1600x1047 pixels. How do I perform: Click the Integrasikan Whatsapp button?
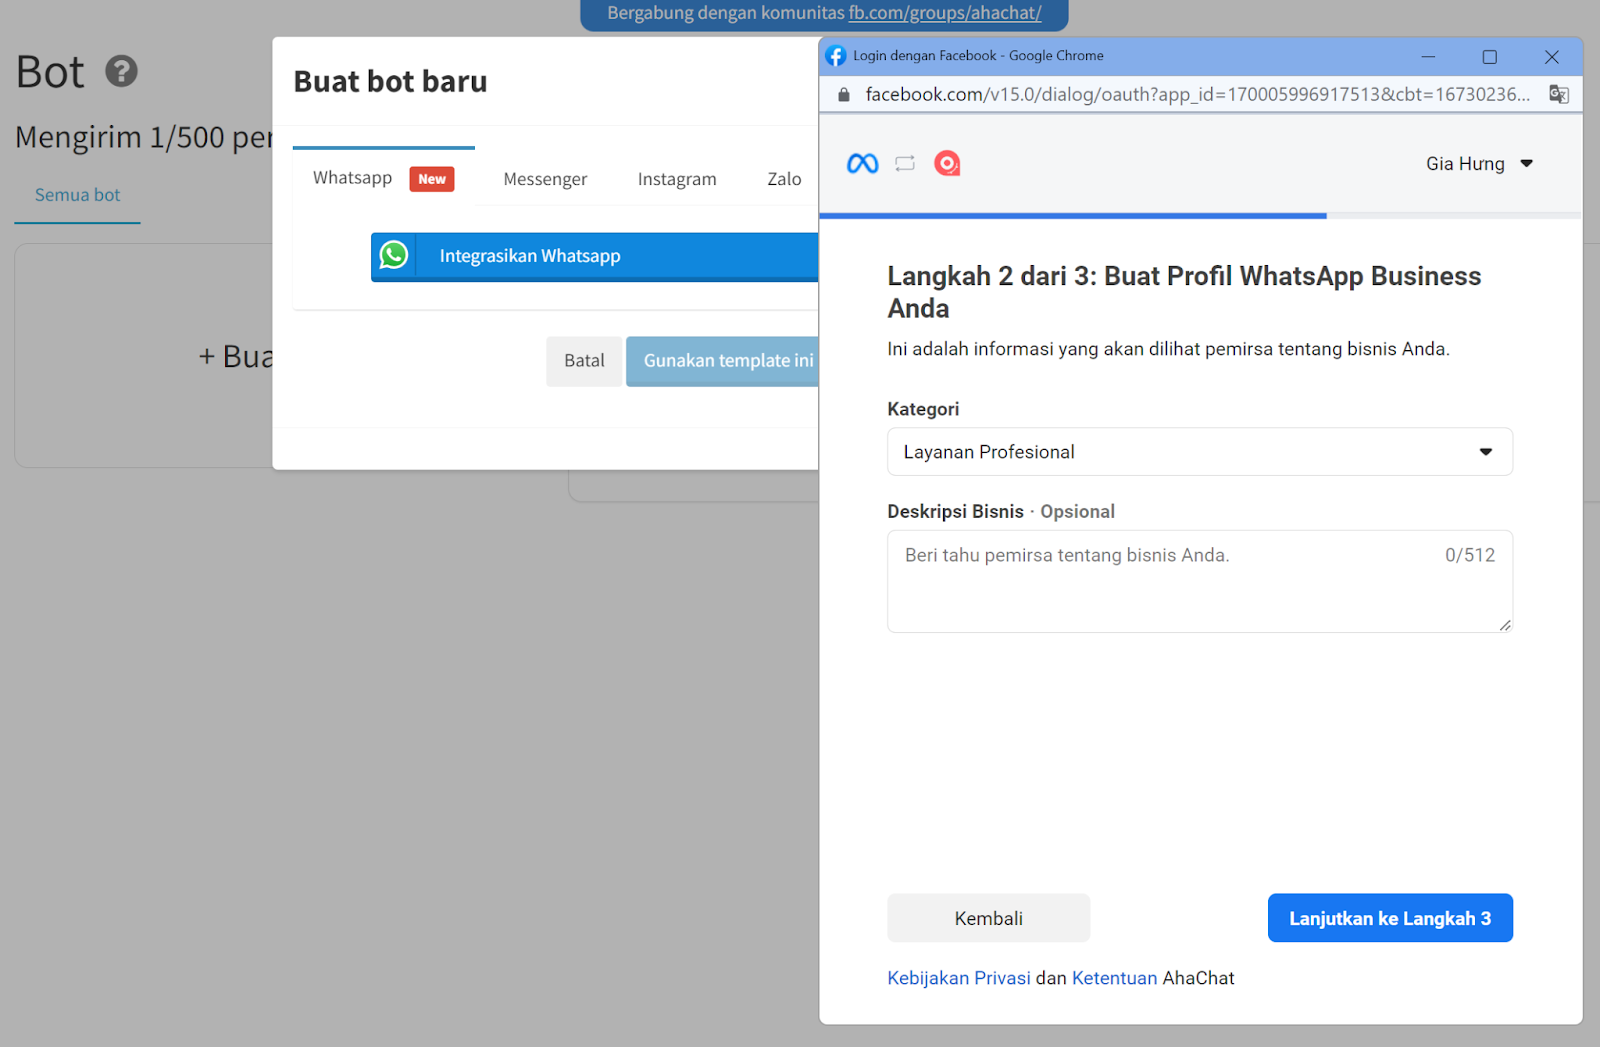tap(595, 256)
